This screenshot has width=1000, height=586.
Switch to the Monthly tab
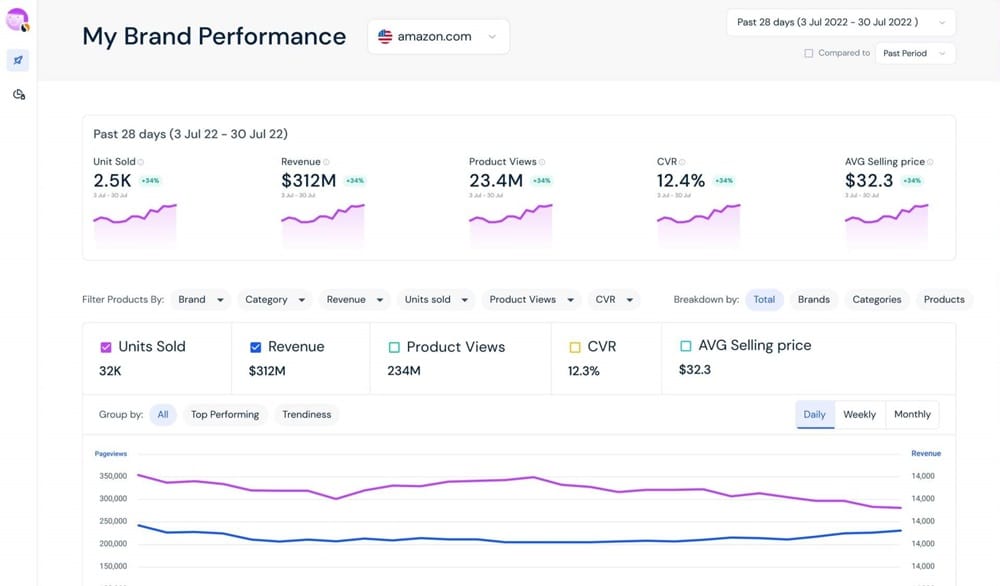pos(911,414)
